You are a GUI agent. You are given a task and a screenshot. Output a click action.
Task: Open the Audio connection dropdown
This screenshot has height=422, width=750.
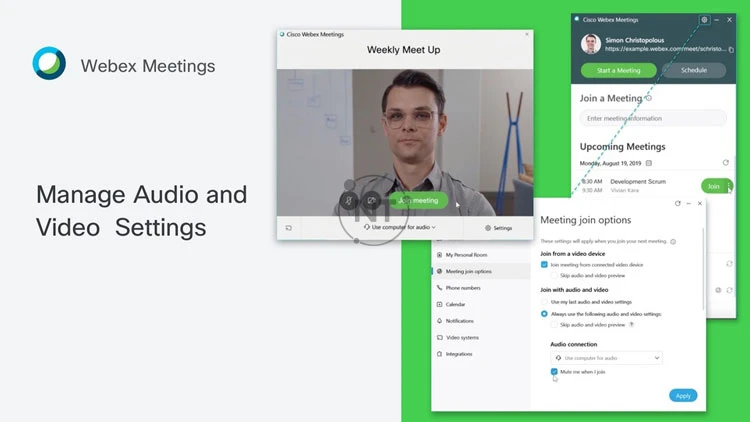tap(606, 357)
